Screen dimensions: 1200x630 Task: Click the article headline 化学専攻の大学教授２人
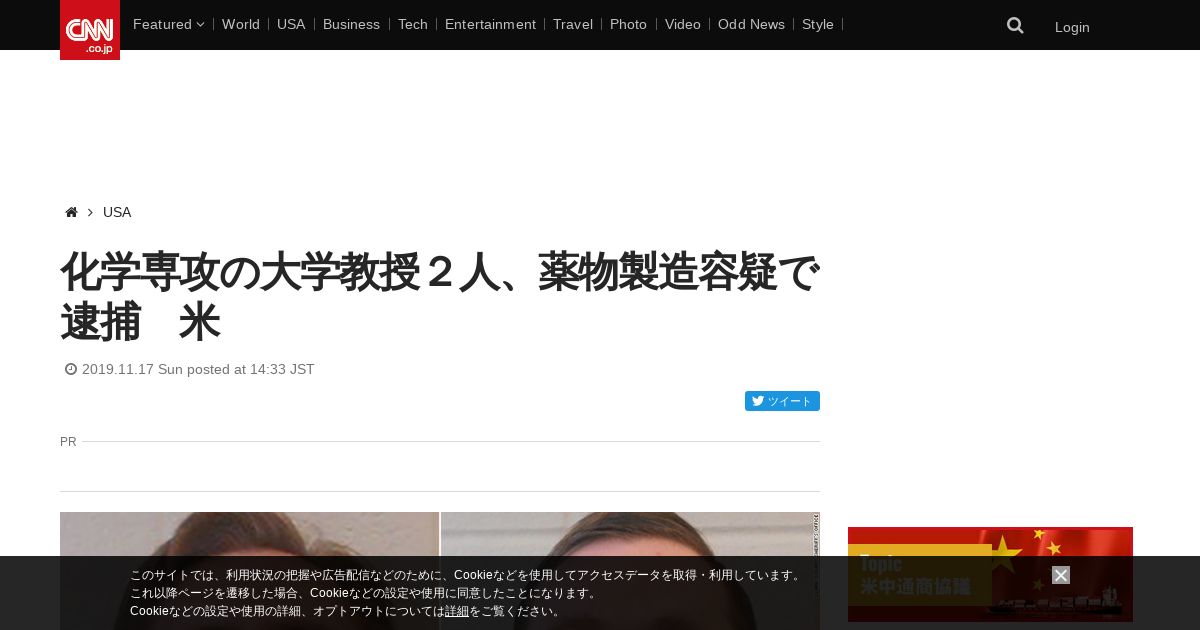[440, 297]
